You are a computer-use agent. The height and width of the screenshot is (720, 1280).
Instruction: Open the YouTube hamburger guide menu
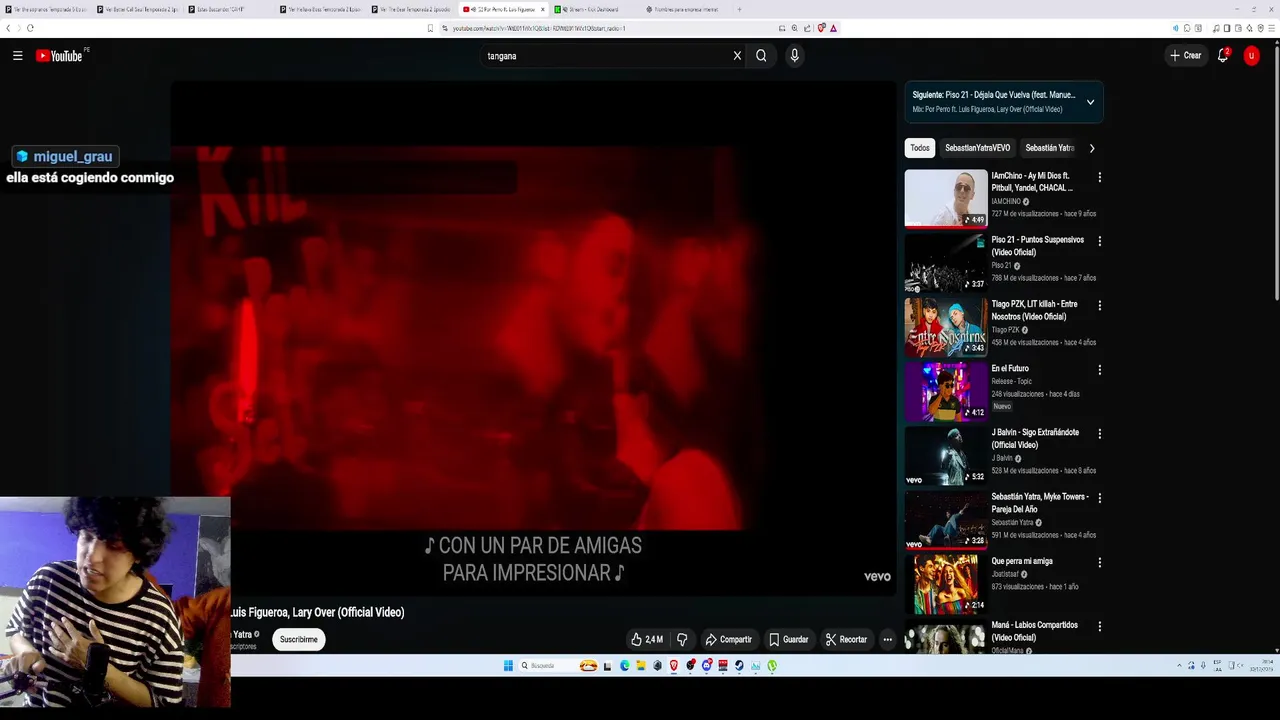point(17,56)
